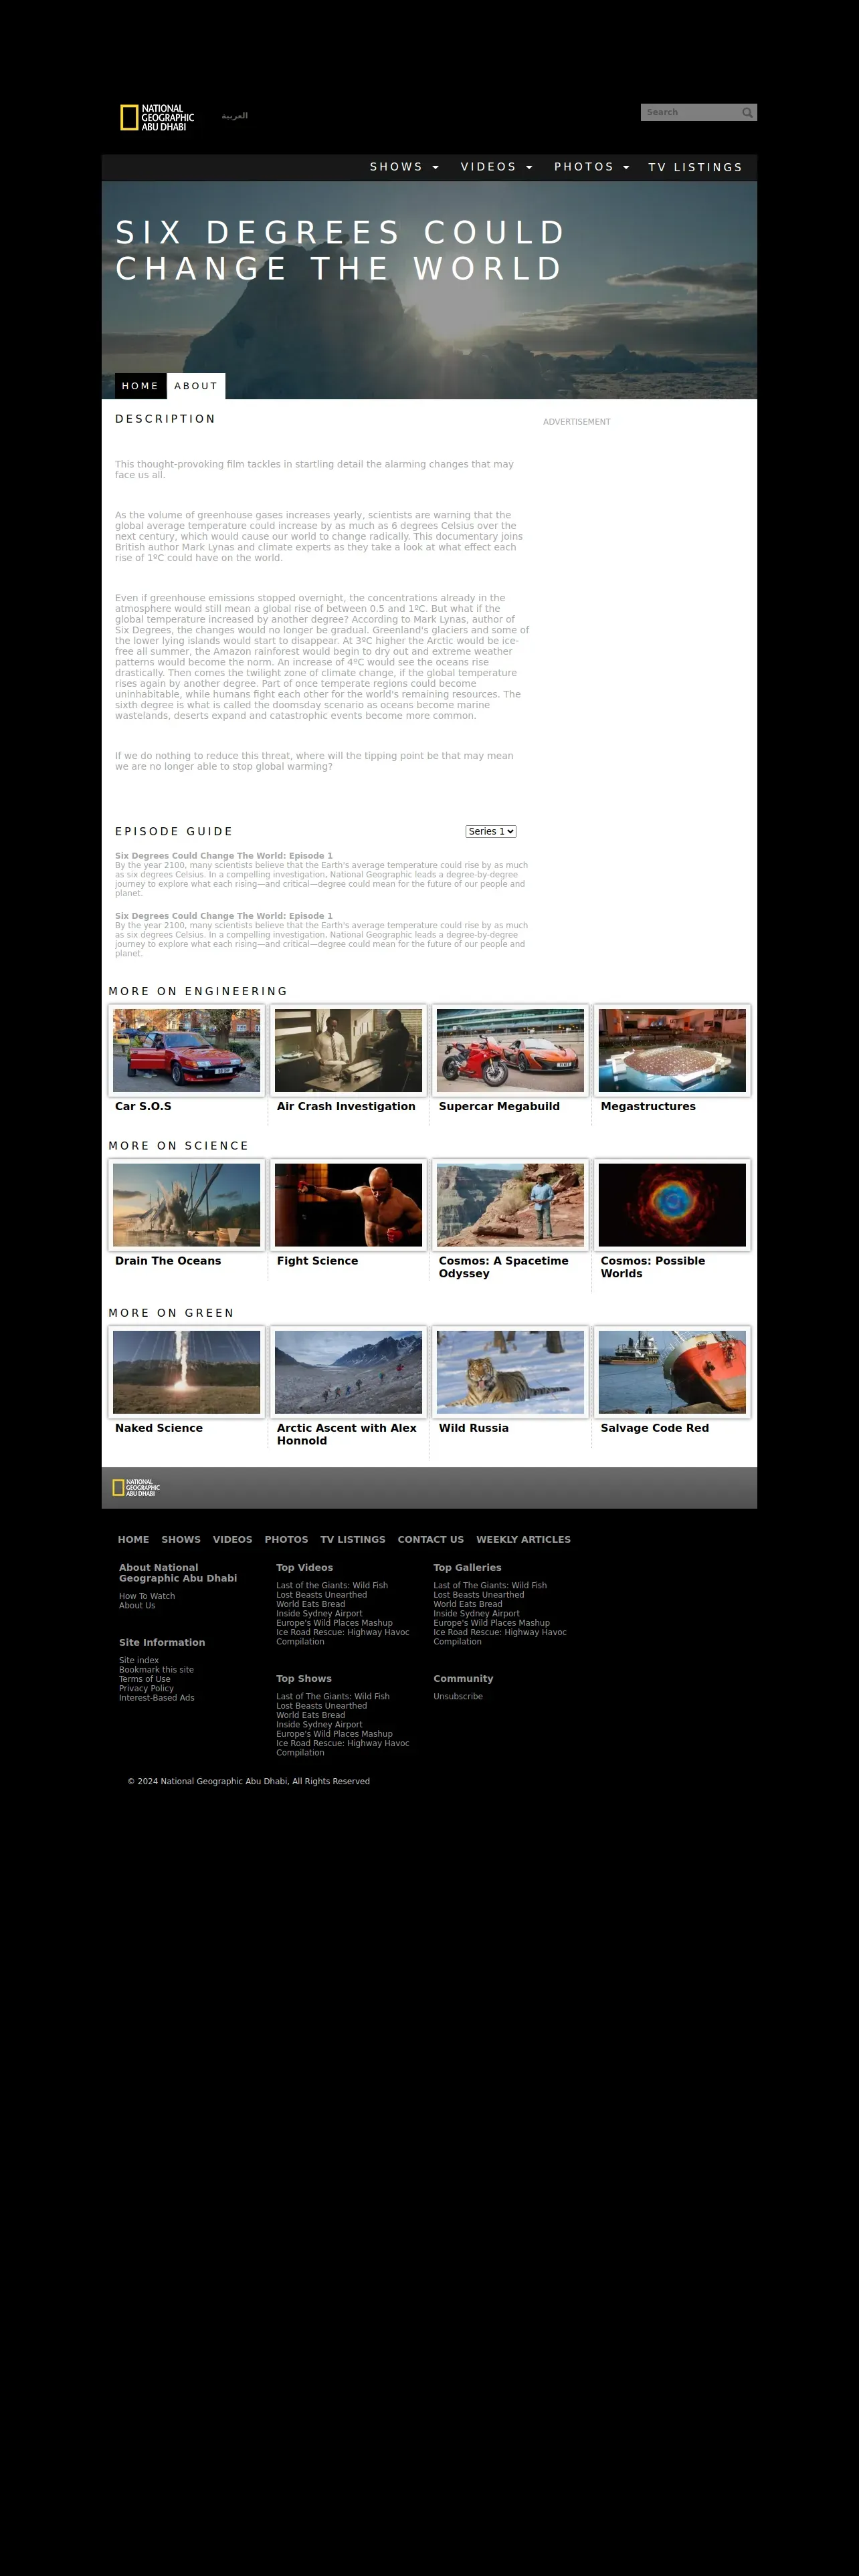This screenshot has width=859, height=2576.
Task: Open the Salvage Code Red thumbnail
Action: (672, 1372)
